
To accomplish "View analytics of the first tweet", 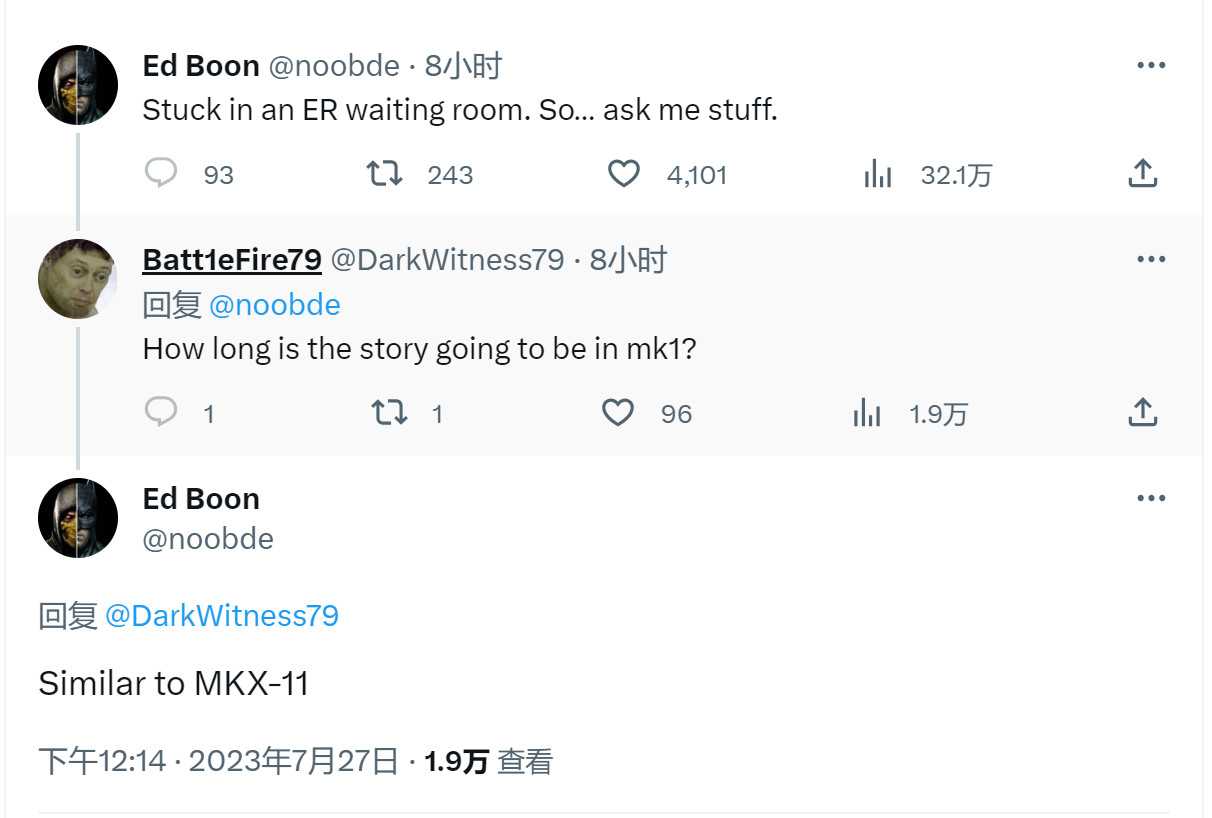I will [x=877, y=175].
